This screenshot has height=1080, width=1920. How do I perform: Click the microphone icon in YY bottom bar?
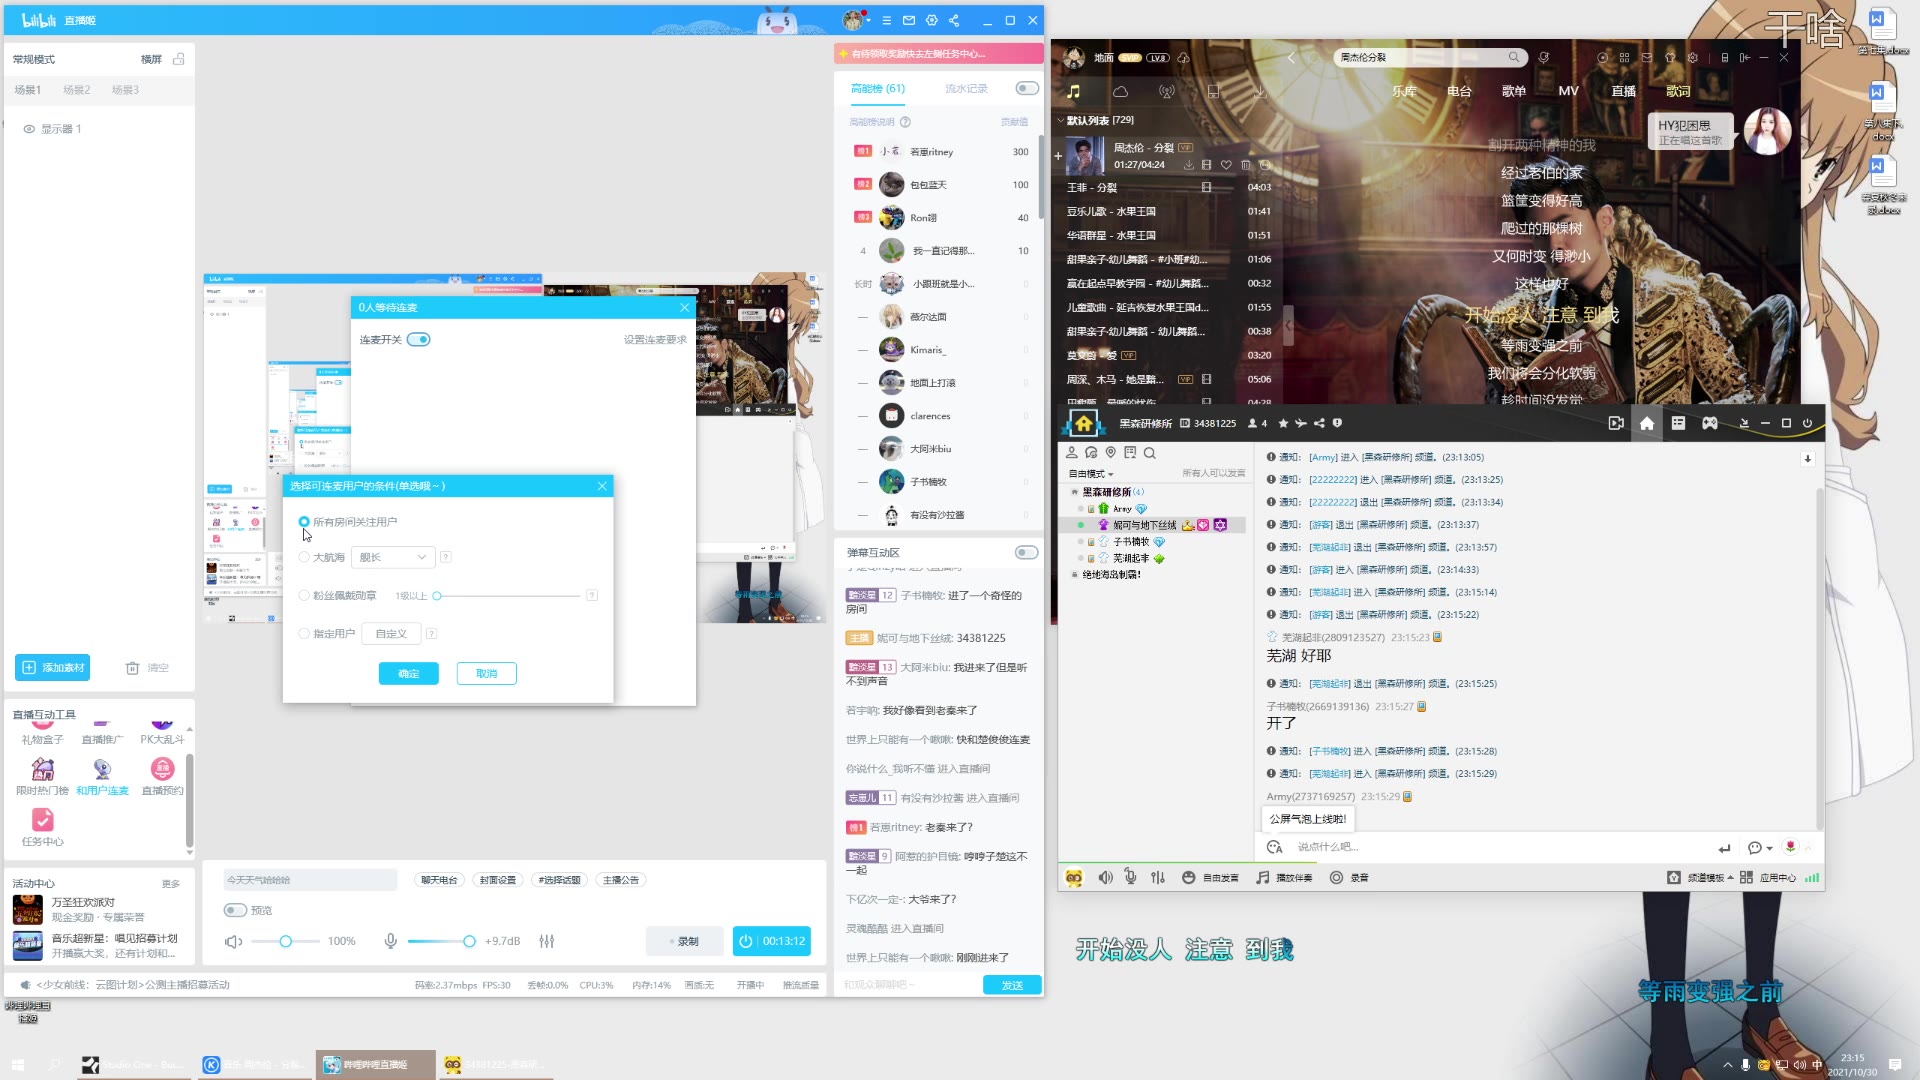tap(1130, 877)
